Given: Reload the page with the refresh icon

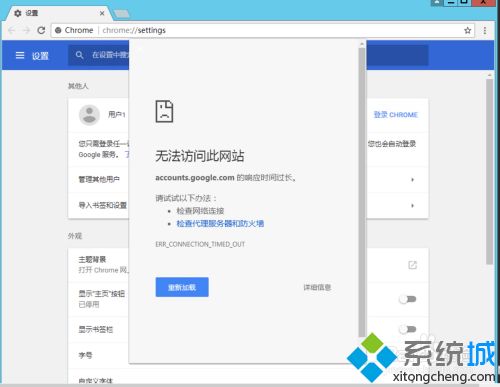Looking at the screenshot, I should tap(41, 30).
